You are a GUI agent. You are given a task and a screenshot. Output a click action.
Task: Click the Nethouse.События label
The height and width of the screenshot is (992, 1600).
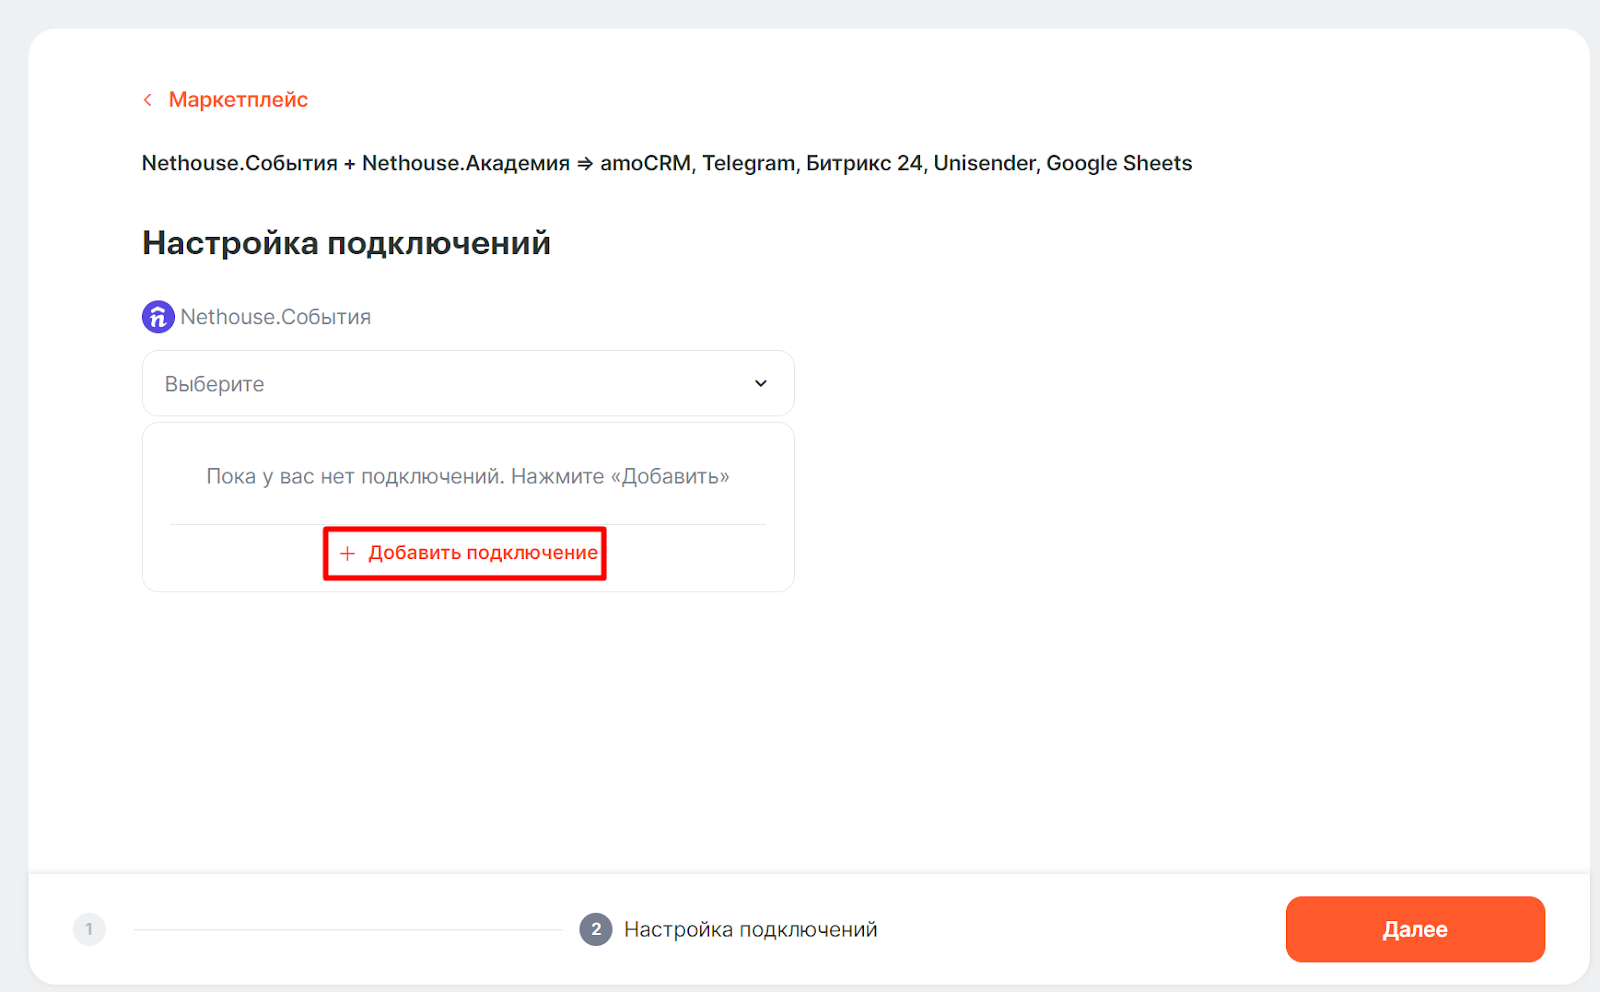tap(276, 317)
